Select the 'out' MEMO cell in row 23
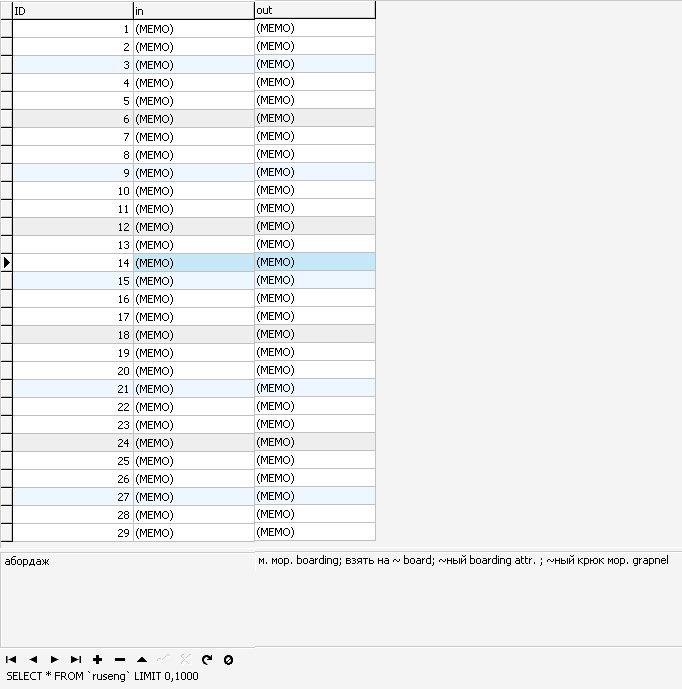 315,424
